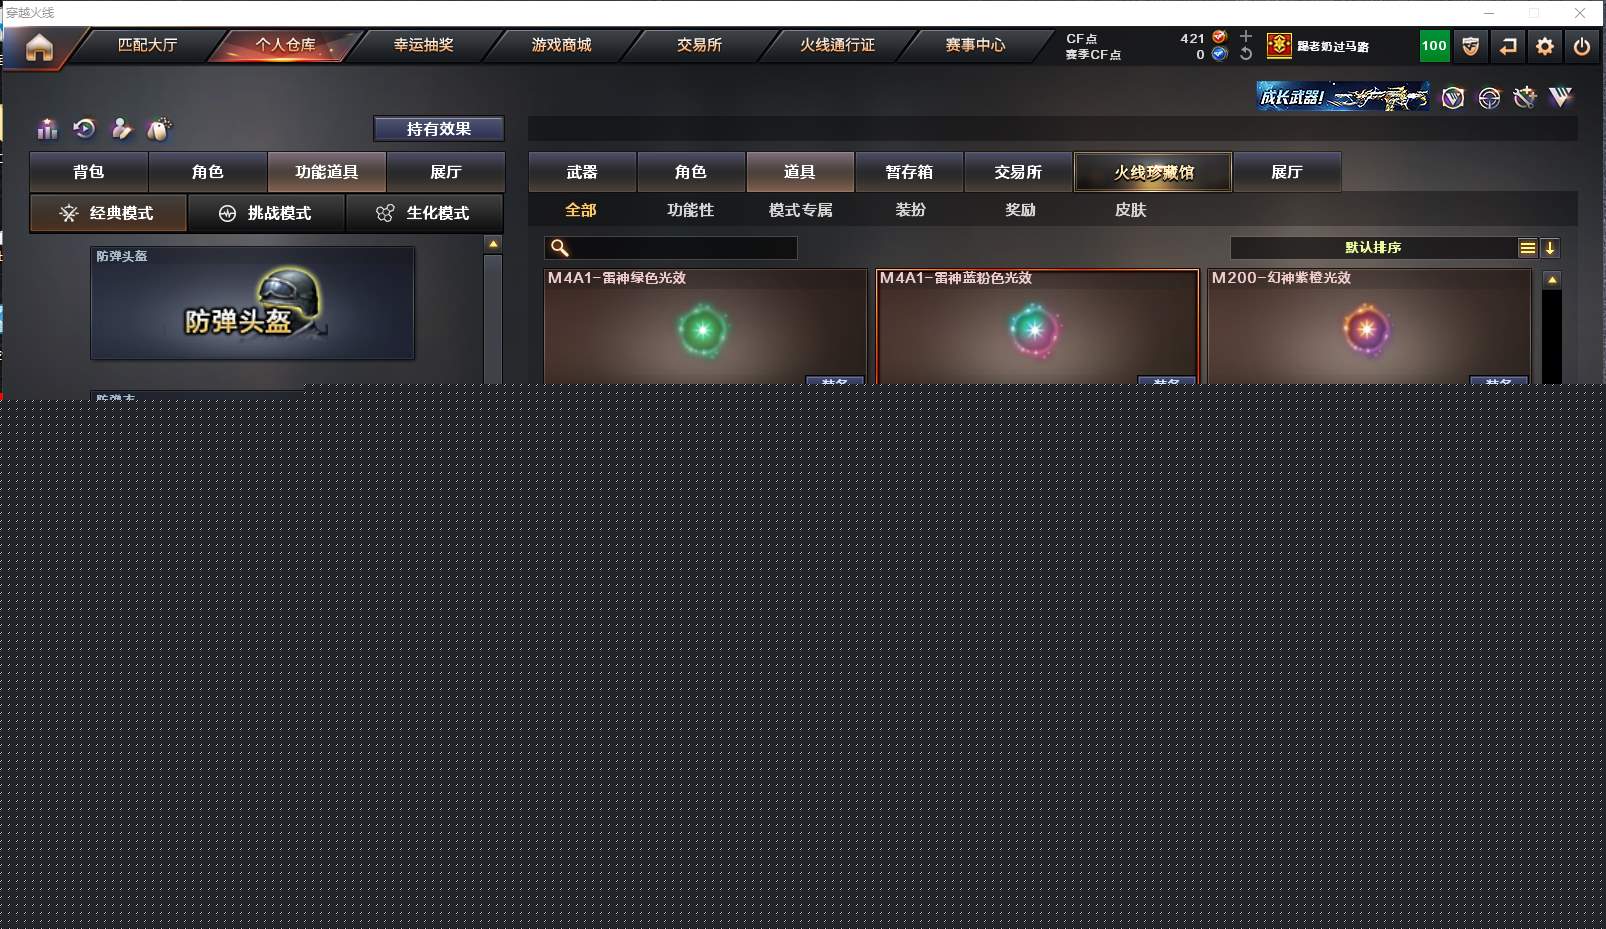Select 挑战模式 mode
The height and width of the screenshot is (929, 1606).
266,213
